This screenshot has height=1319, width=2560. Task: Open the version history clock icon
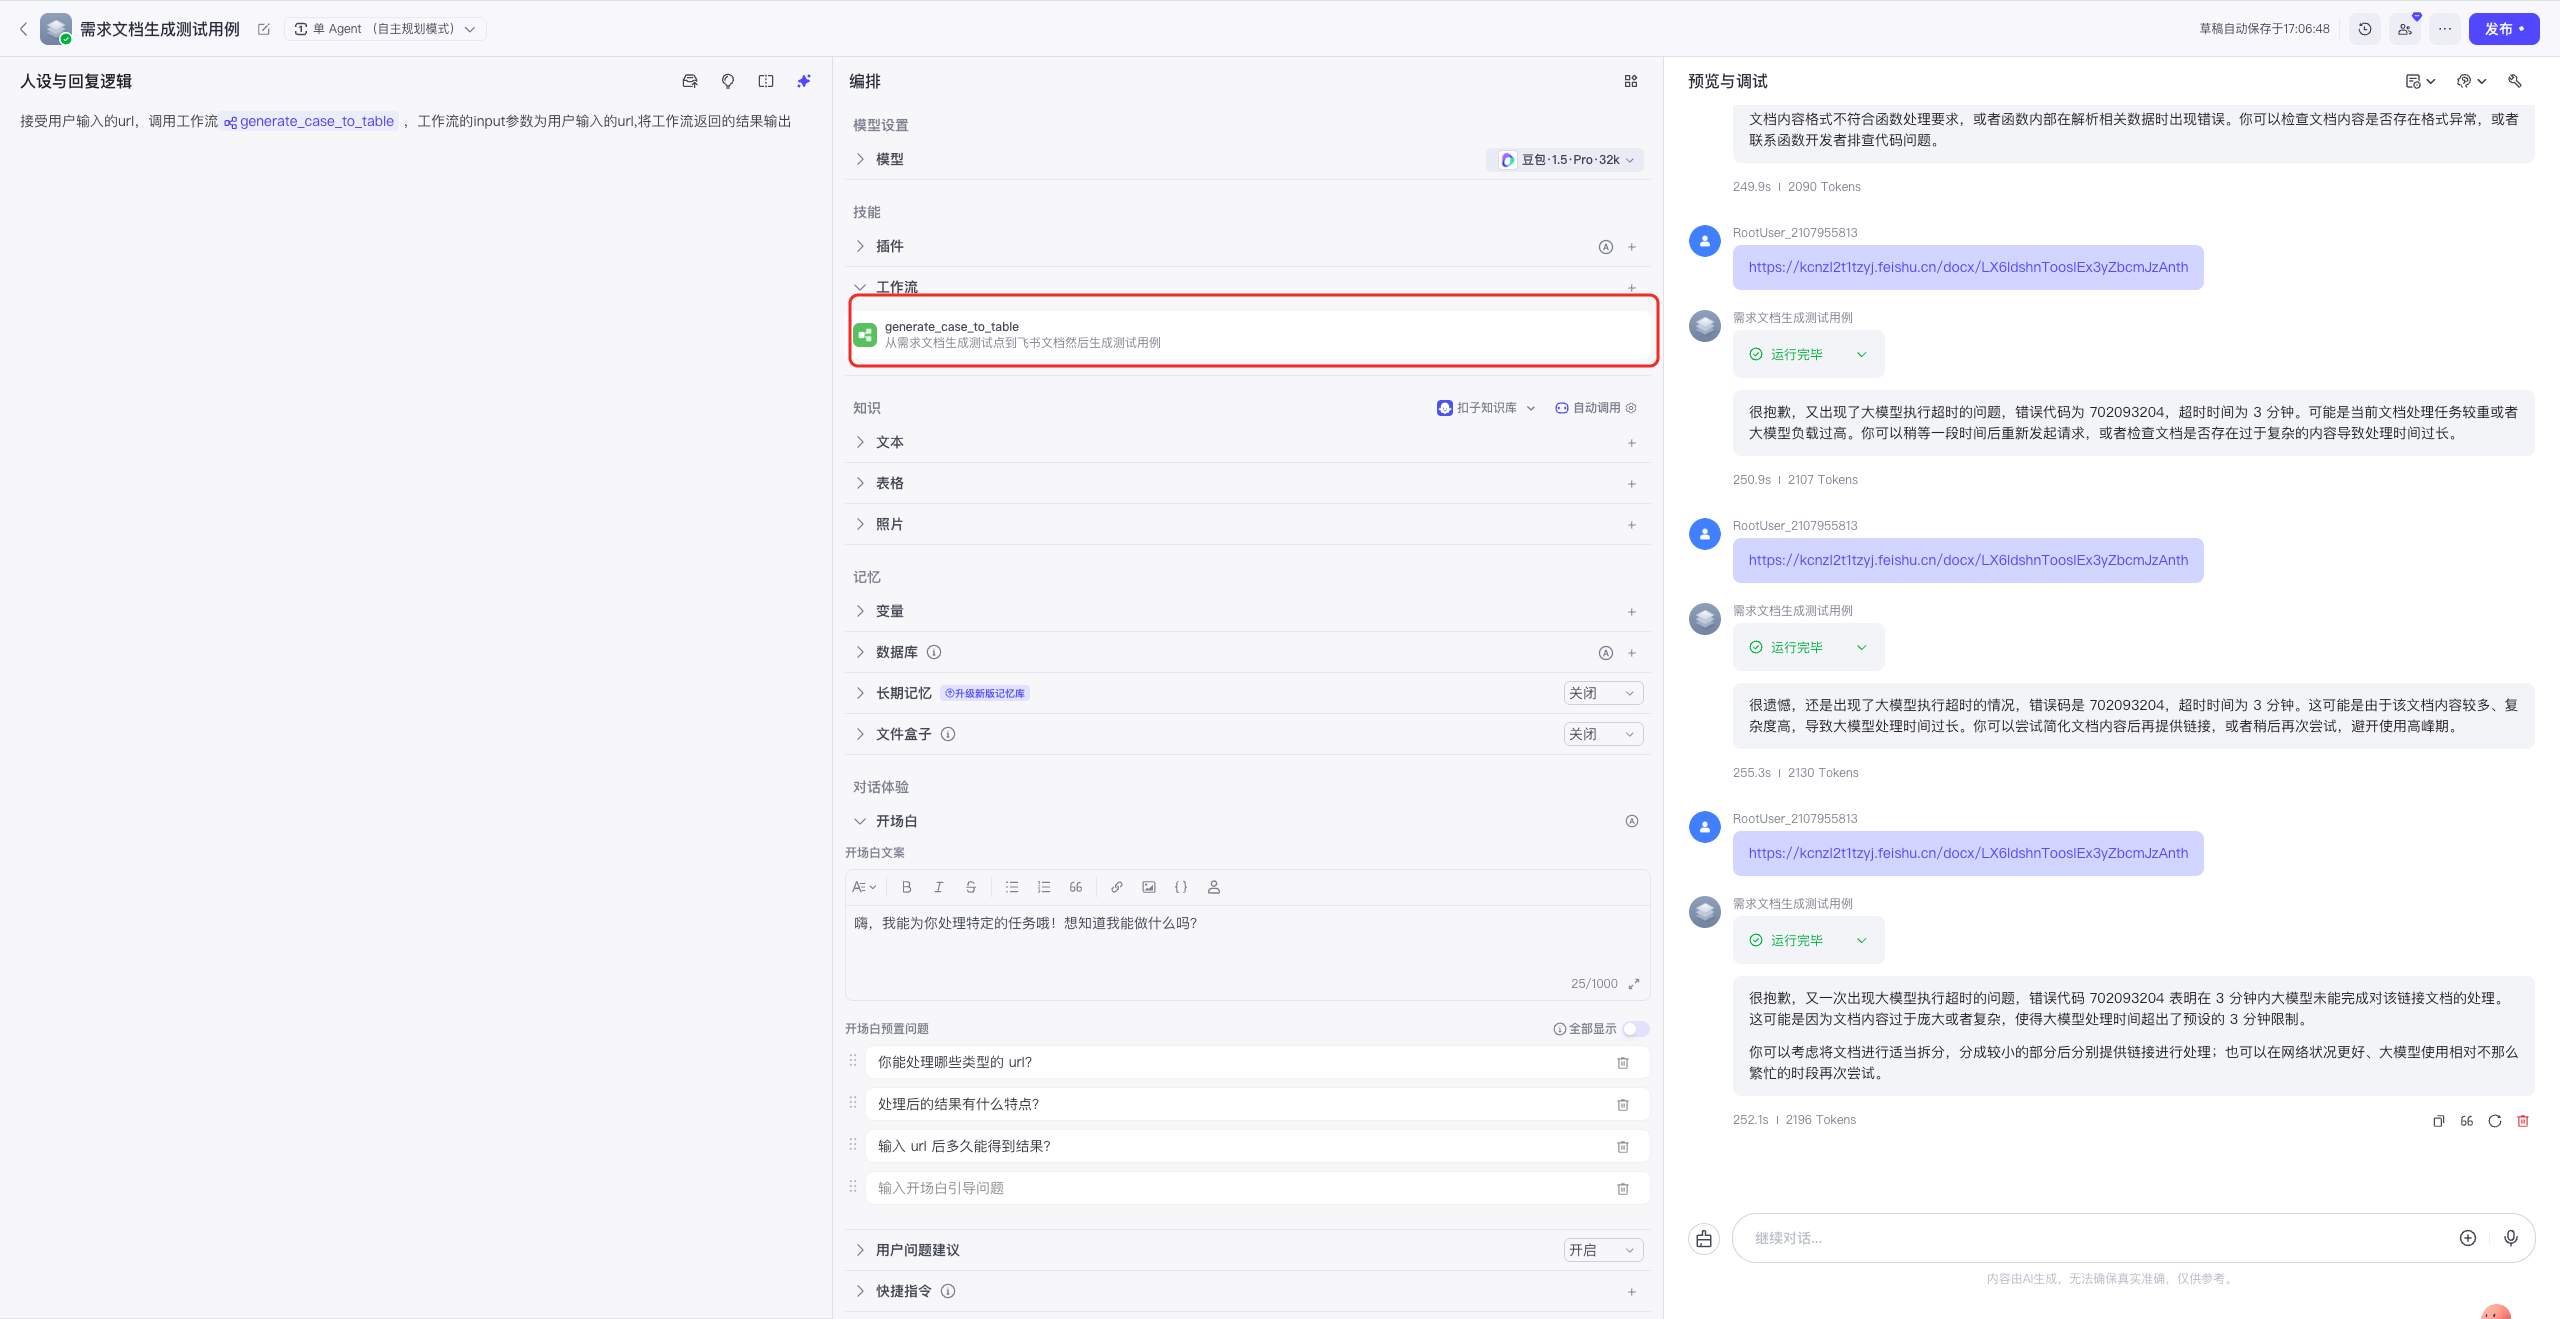click(x=2365, y=29)
